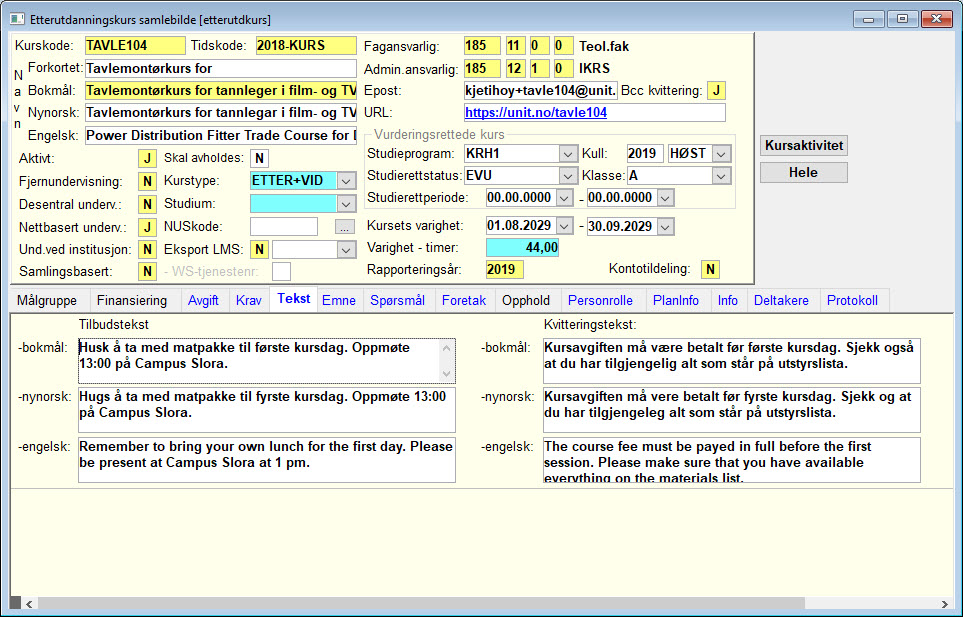
Task: Toggle the Samlingsbasert N field
Action: coord(147,271)
